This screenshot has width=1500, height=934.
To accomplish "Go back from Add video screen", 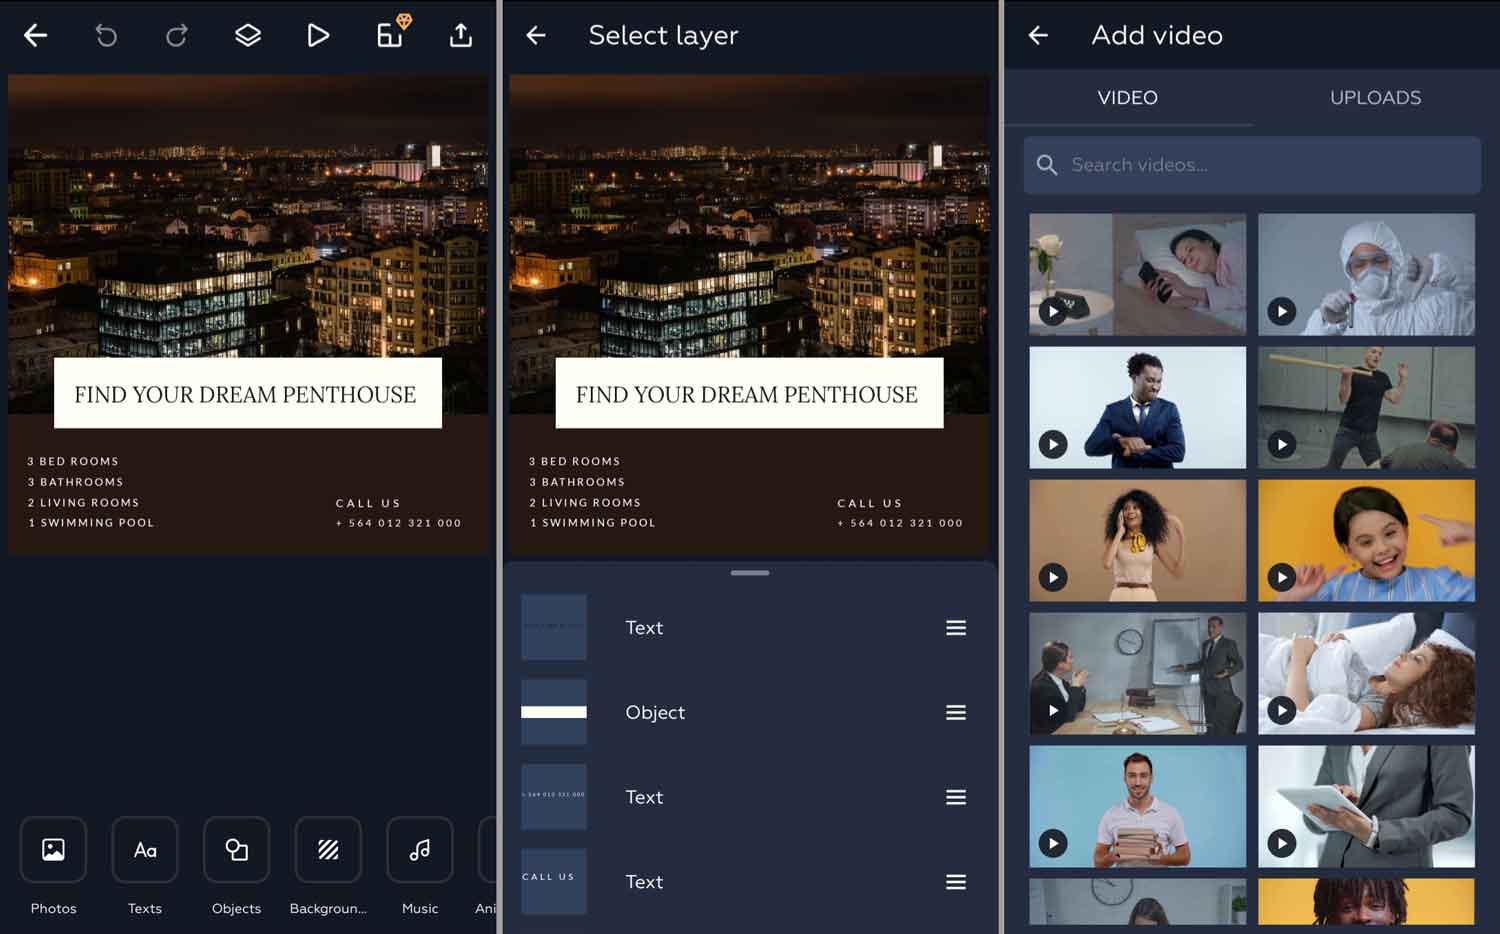I will pyautogui.click(x=1038, y=36).
